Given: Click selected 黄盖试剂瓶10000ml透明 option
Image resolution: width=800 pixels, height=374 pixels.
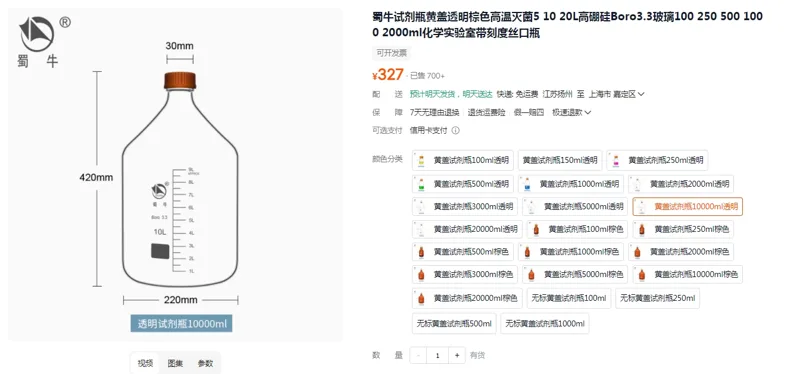Looking at the screenshot, I should tap(688, 207).
